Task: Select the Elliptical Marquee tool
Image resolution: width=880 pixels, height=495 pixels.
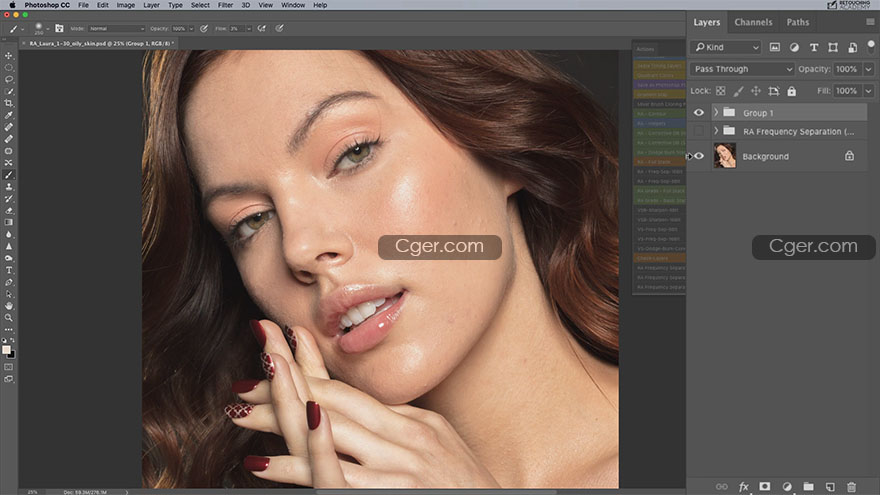Action: [x=8, y=67]
